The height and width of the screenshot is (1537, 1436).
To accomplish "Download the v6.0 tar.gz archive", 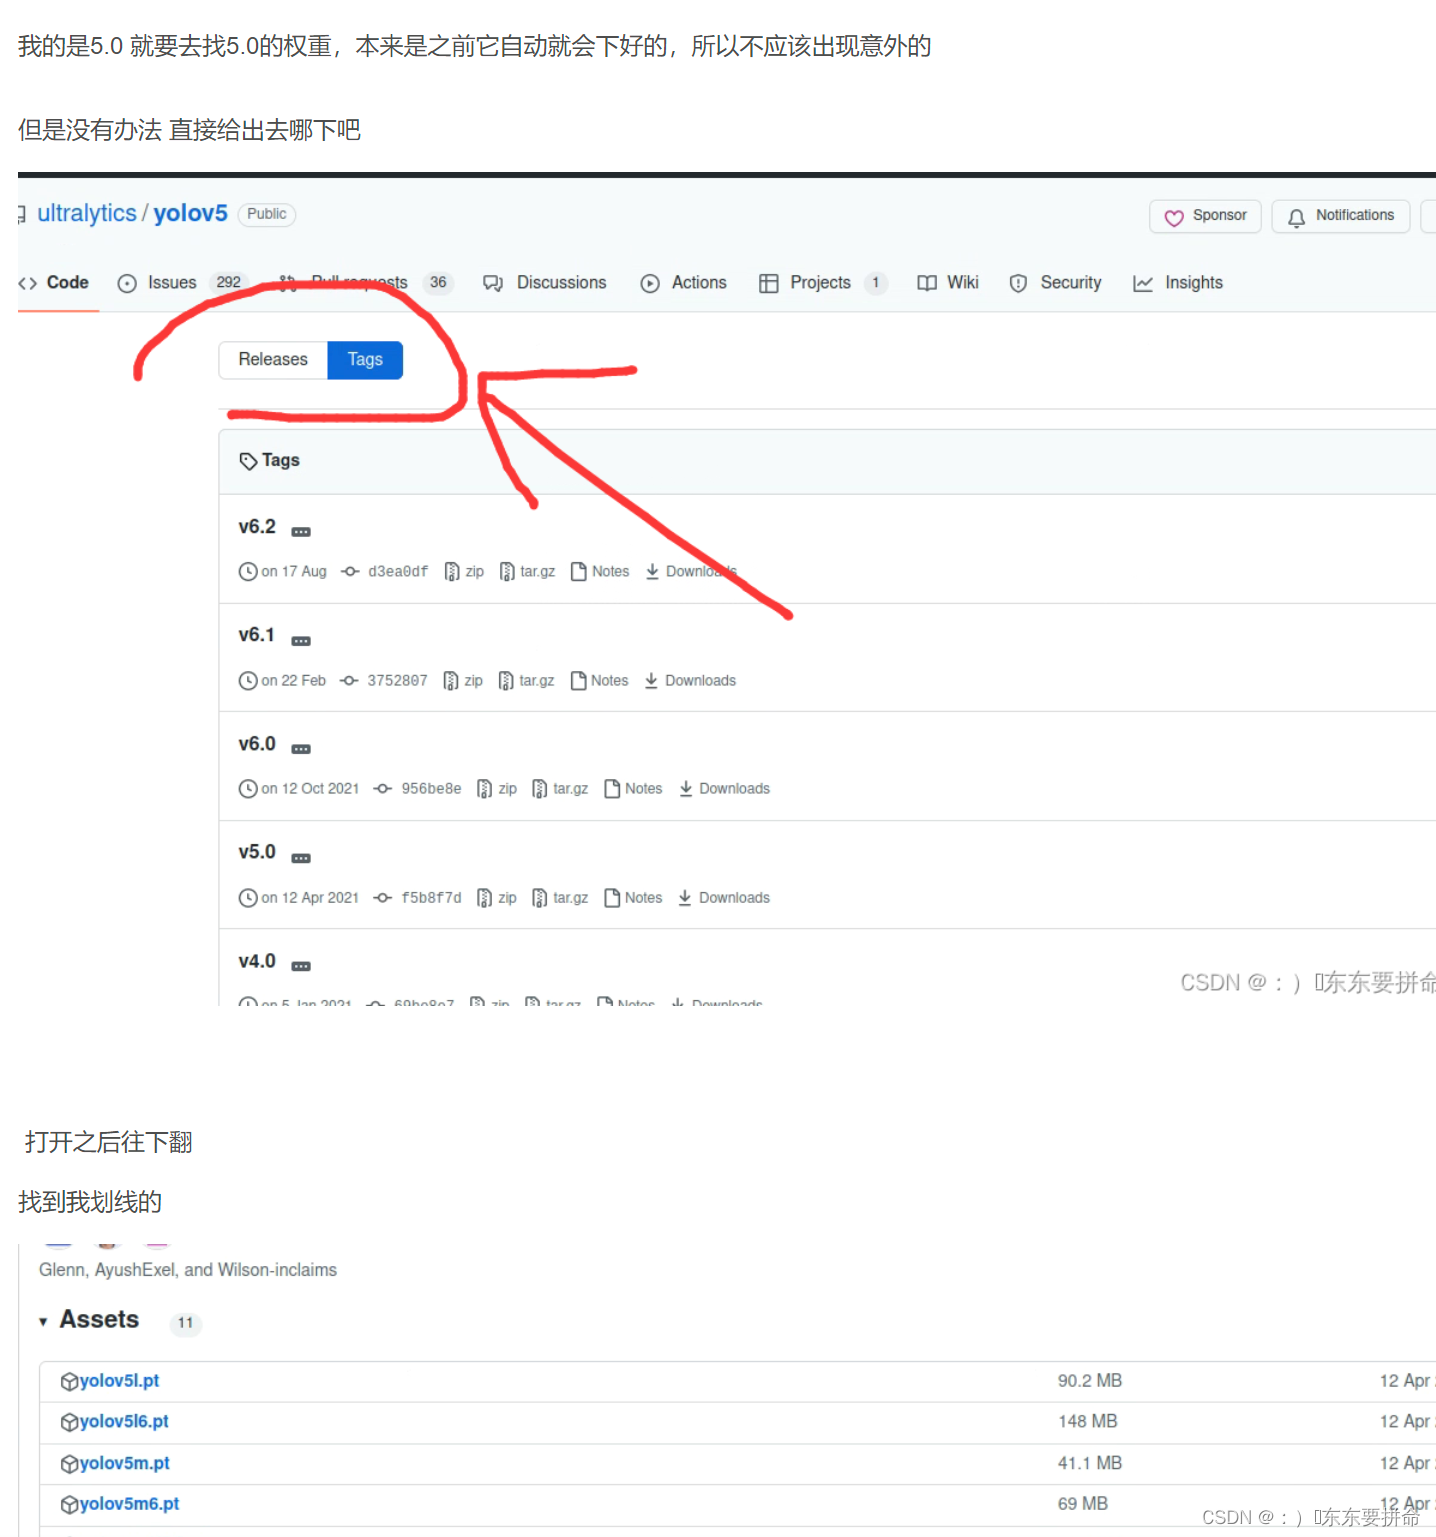I will pos(560,789).
